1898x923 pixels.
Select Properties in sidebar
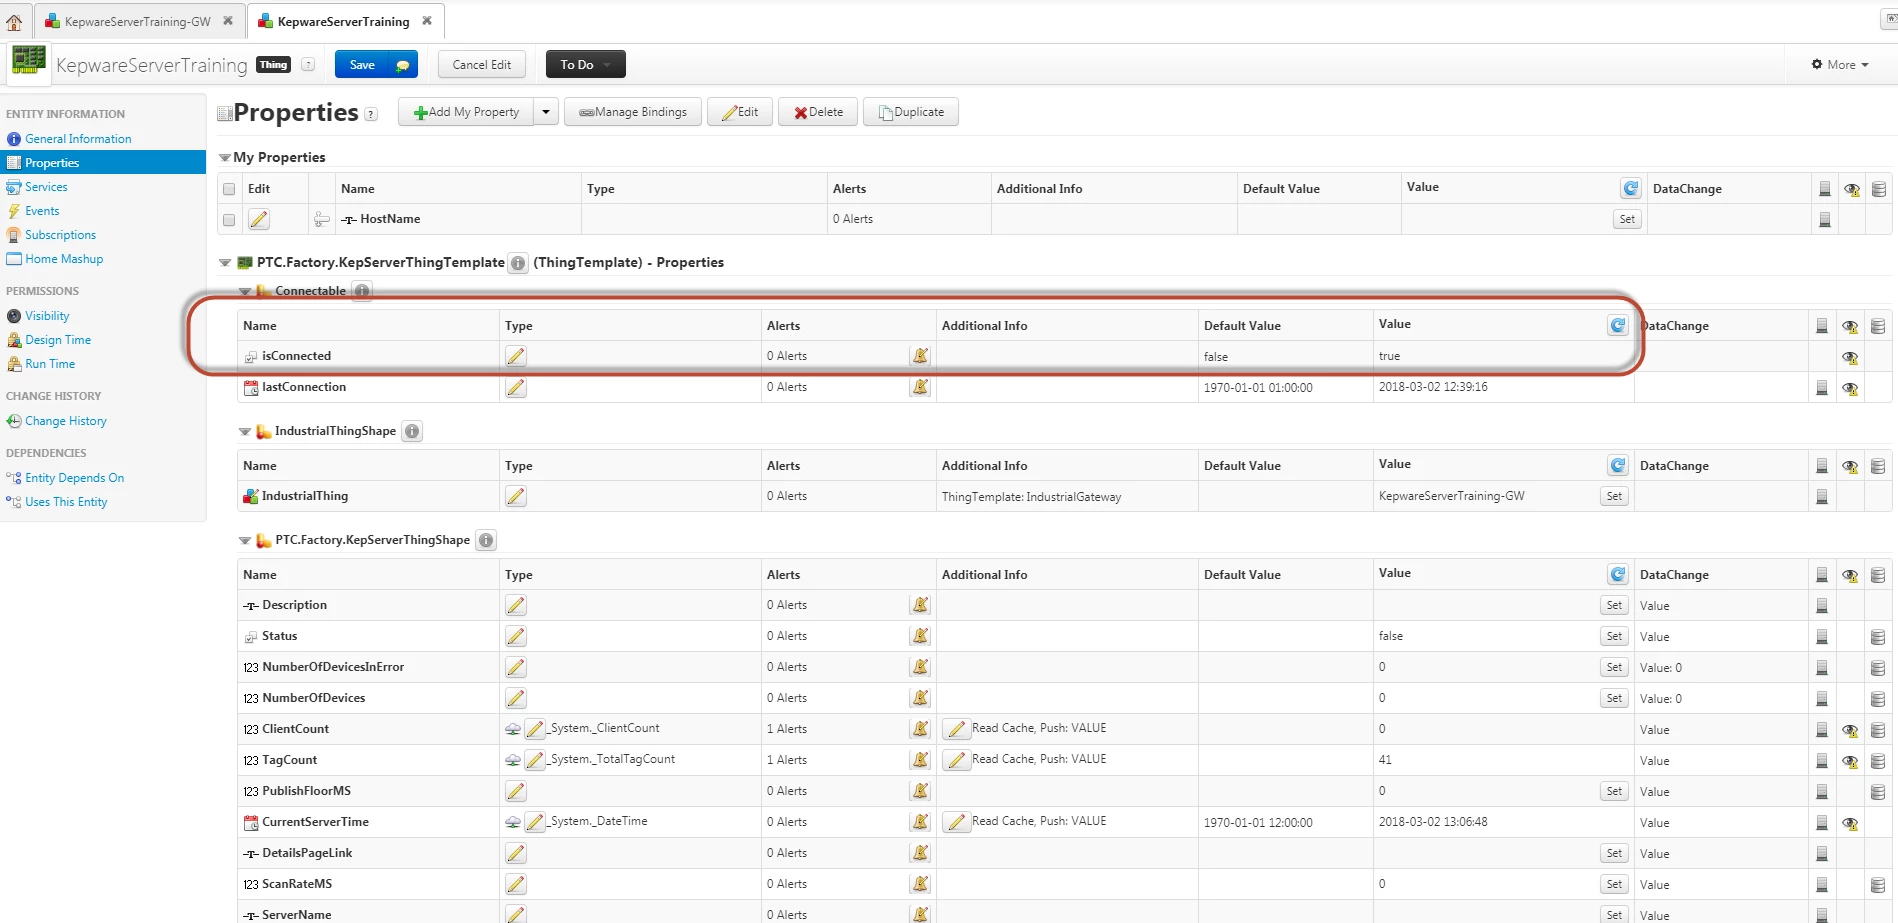[103, 163]
